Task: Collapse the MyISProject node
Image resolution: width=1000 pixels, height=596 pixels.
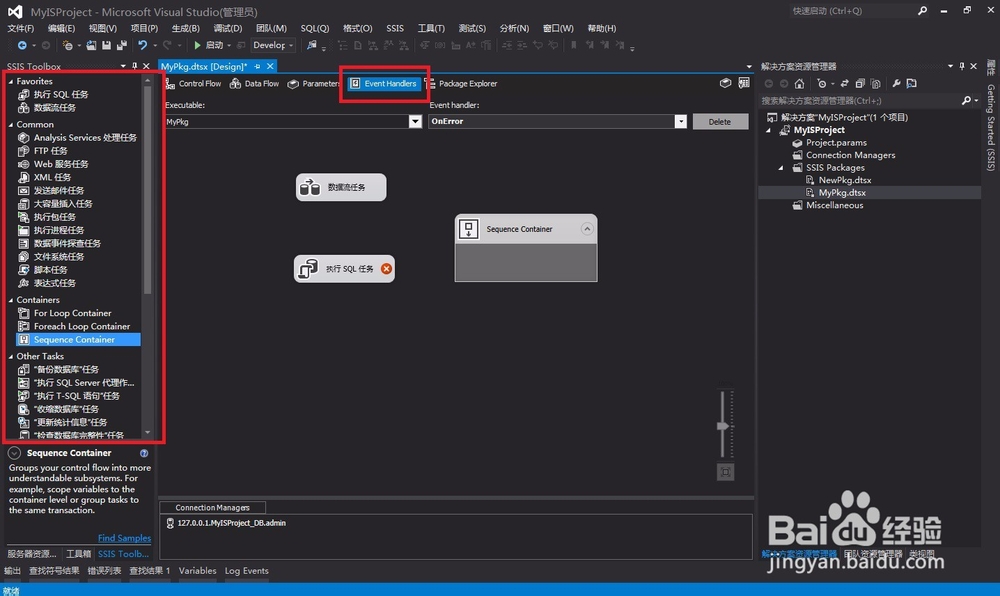Action: (768, 131)
